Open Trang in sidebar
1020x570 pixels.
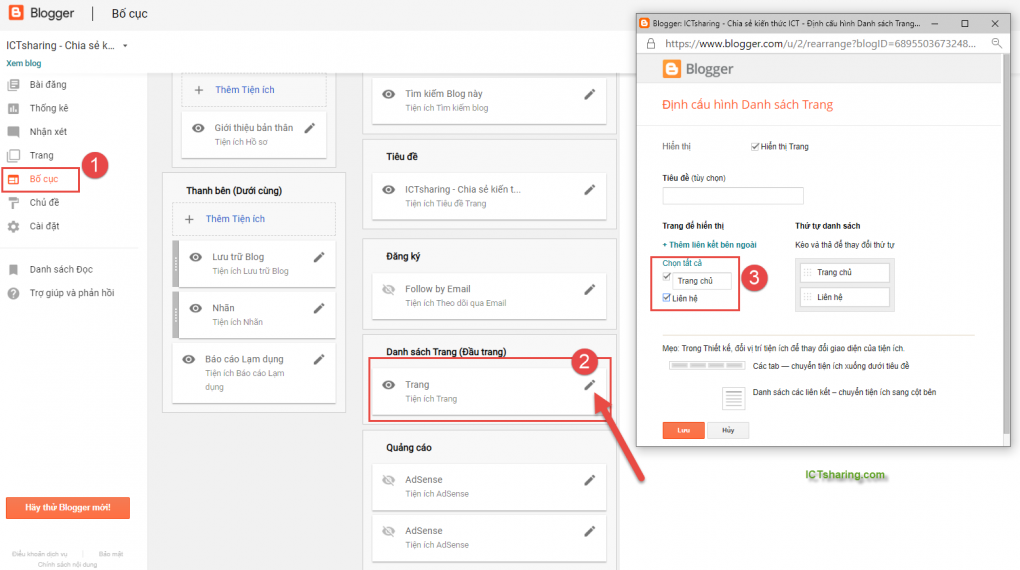click(x=42, y=155)
